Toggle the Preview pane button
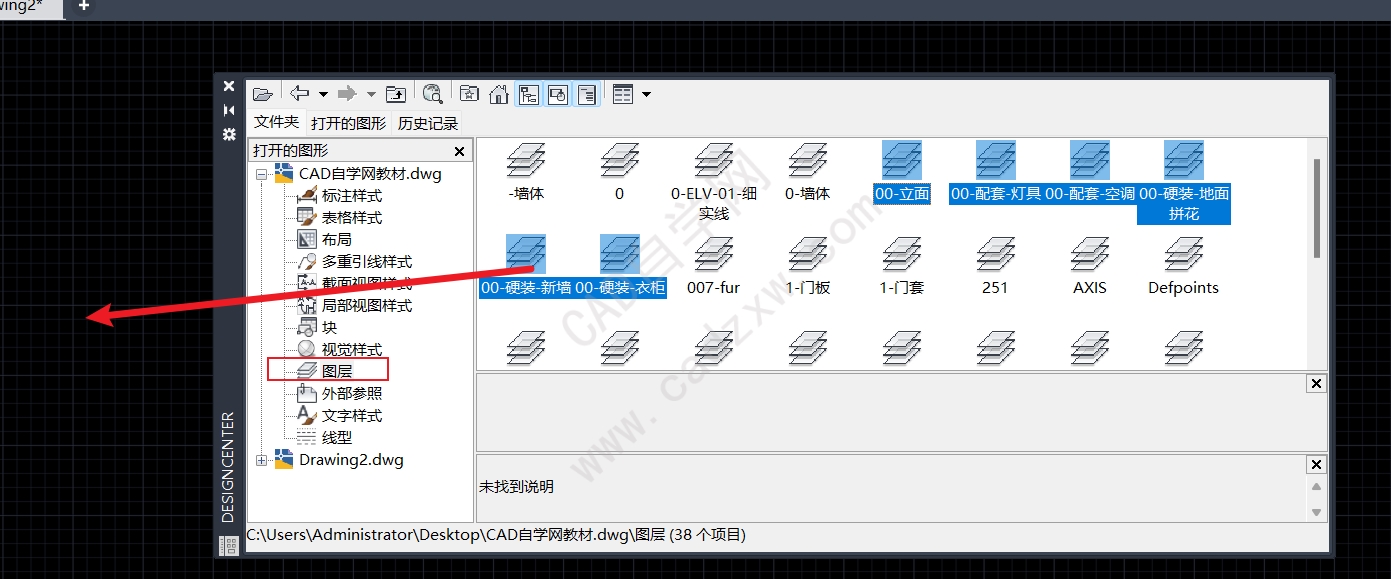This screenshot has height=579, width=1391. coord(558,94)
